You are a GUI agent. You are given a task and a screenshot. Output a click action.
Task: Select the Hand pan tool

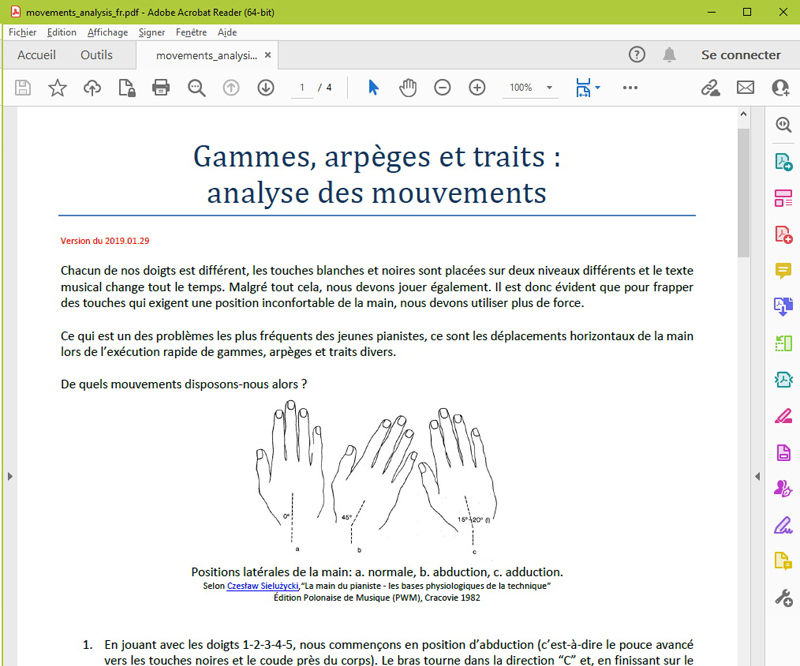408,88
